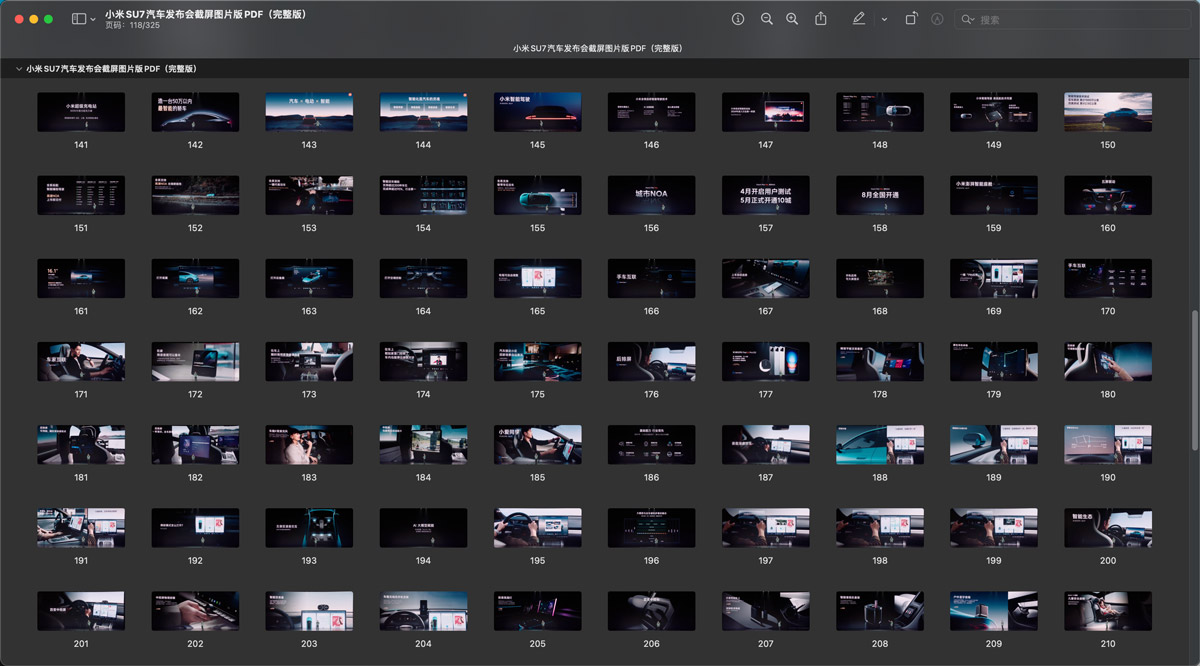This screenshot has width=1200, height=666.
Task: Select the page 177 thumbnail
Action: click(x=766, y=361)
